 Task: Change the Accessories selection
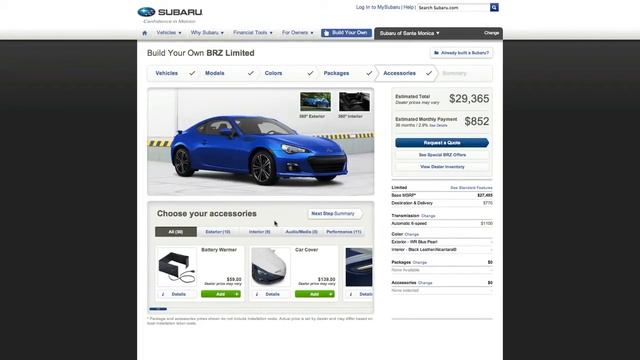pyautogui.click(x=425, y=283)
